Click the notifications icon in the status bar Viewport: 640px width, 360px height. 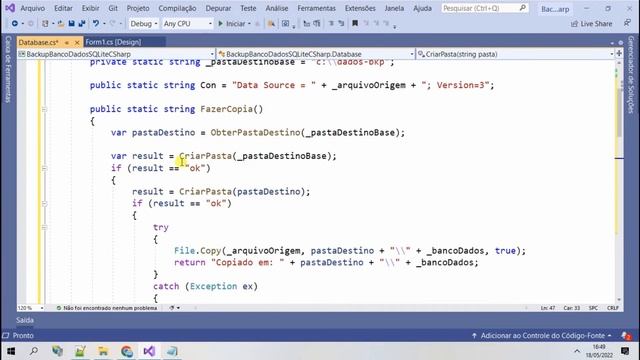(626, 336)
